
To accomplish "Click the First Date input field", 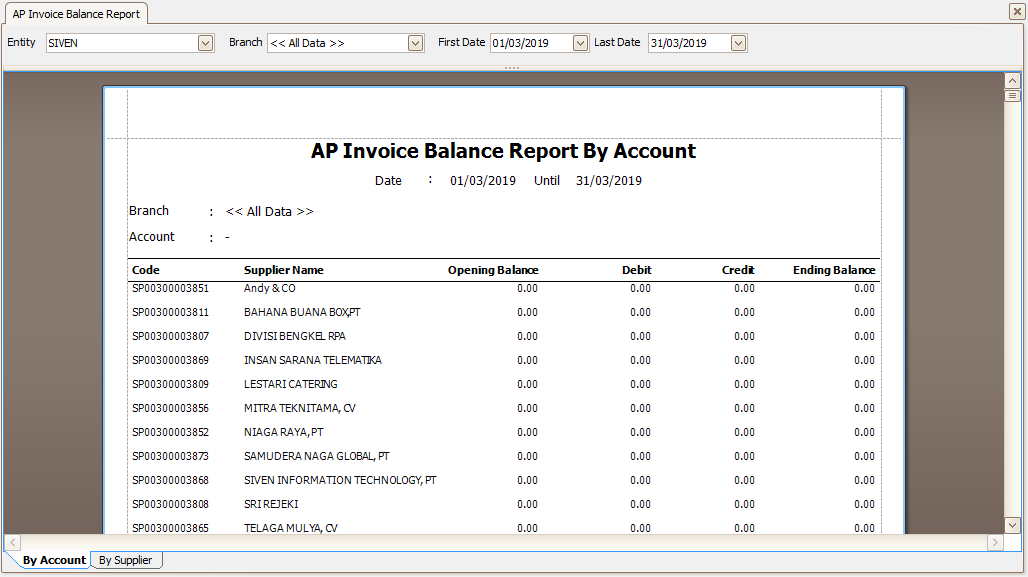I will point(532,43).
